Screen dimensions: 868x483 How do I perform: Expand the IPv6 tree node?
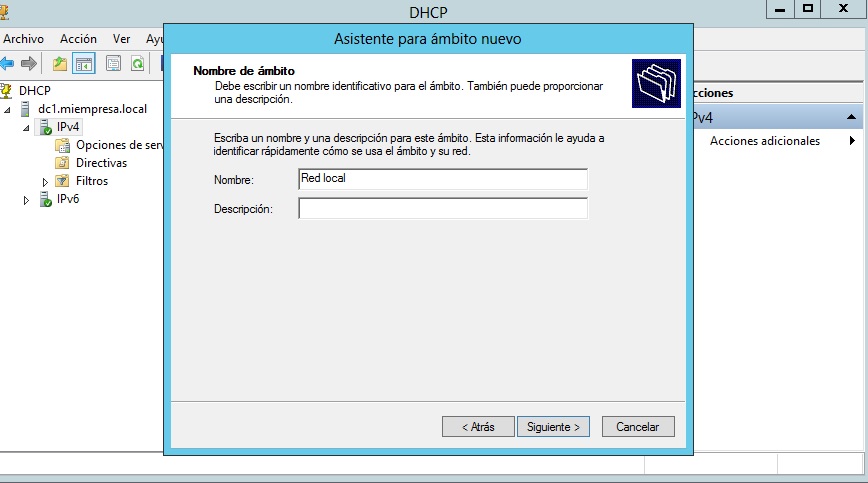pos(27,200)
